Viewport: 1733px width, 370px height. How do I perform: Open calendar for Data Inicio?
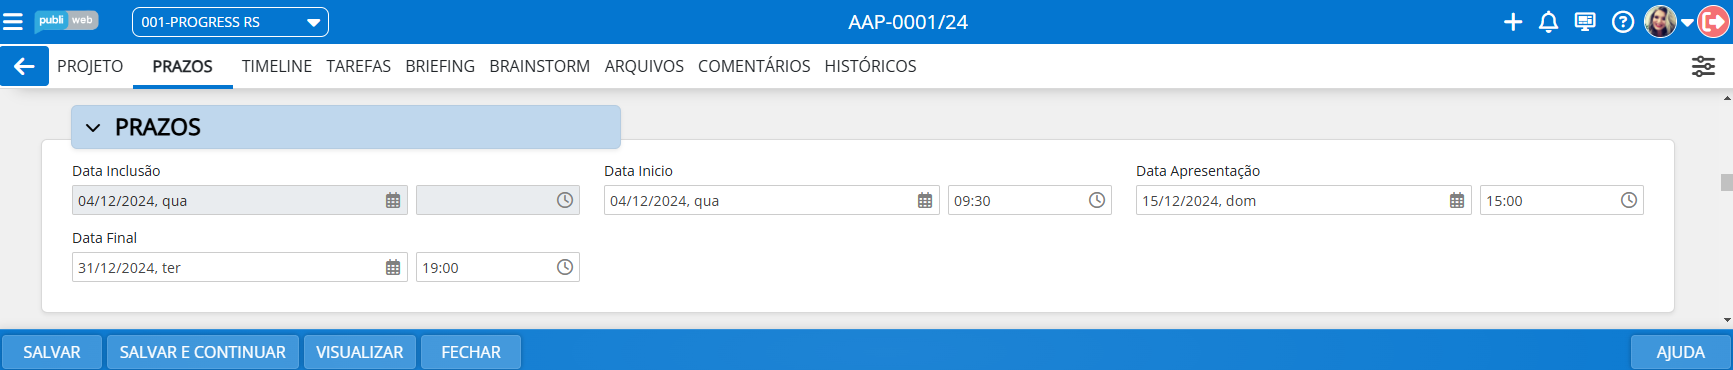click(925, 200)
